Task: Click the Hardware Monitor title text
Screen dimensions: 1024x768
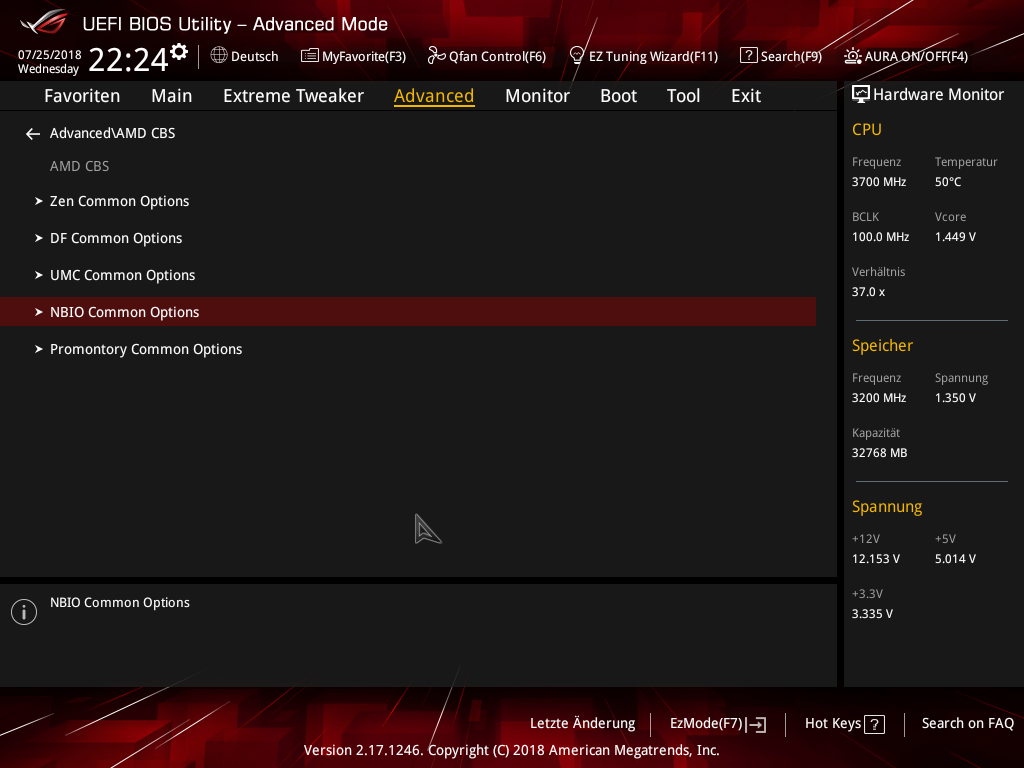Action: [938, 95]
